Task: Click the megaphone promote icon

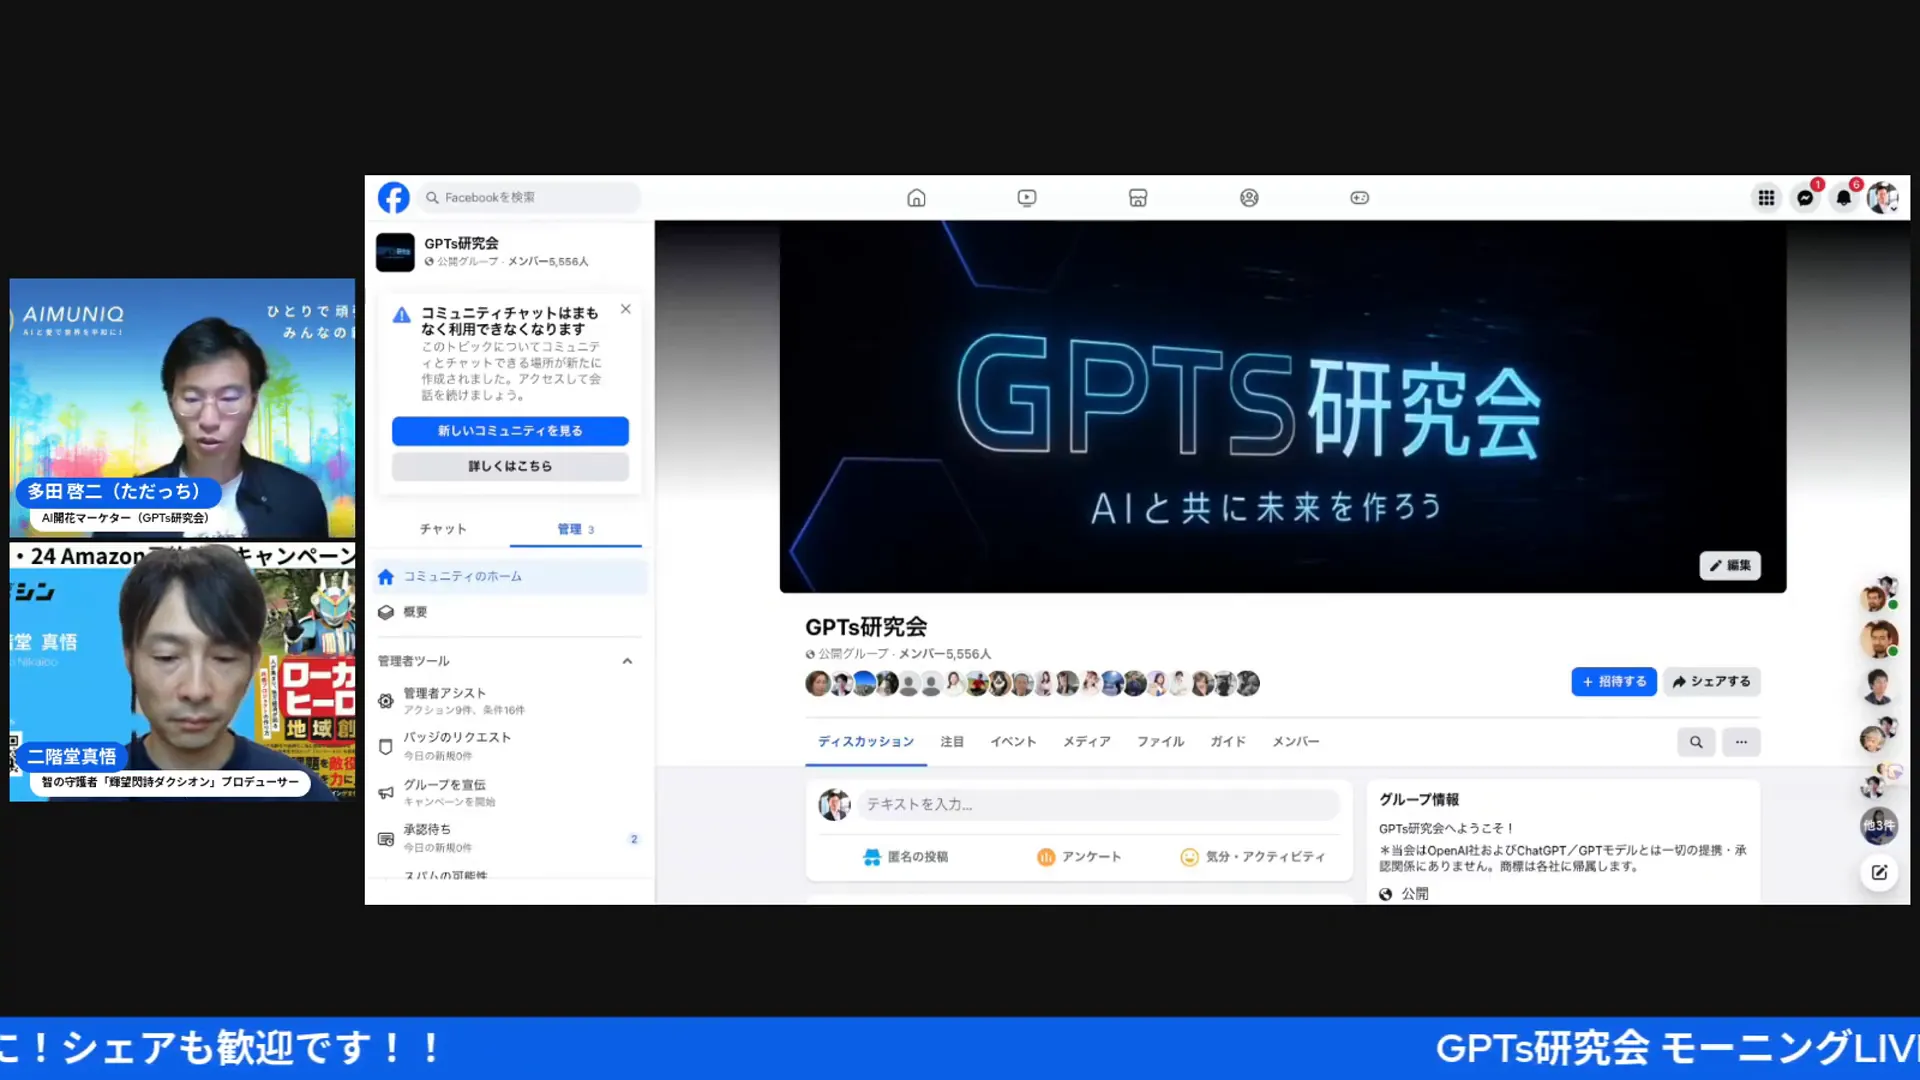Action: [x=386, y=793]
